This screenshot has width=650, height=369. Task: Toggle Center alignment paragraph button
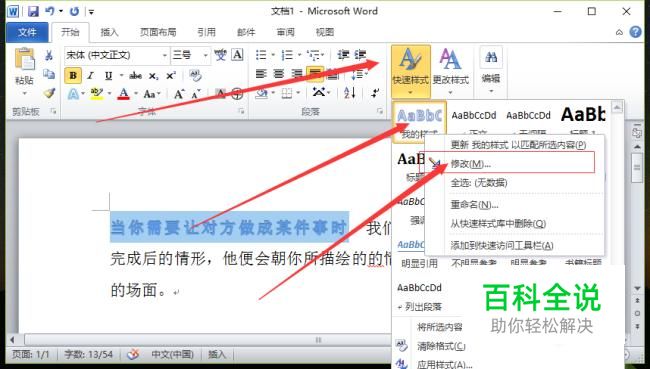pyautogui.click(x=279, y=74)
